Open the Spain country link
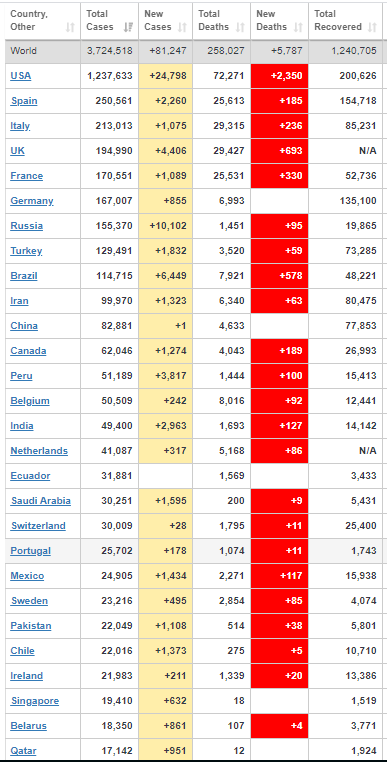 [24, 101]
